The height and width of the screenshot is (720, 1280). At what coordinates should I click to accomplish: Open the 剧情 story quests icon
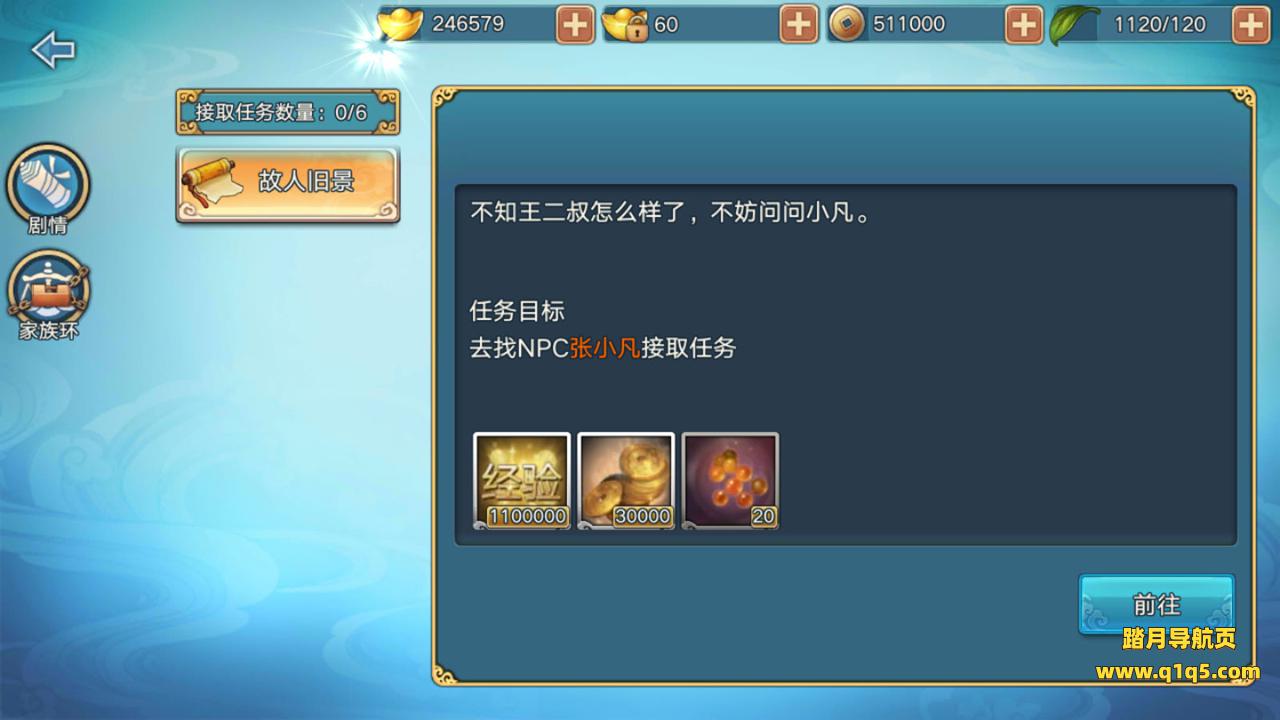(x=48, y=189)
